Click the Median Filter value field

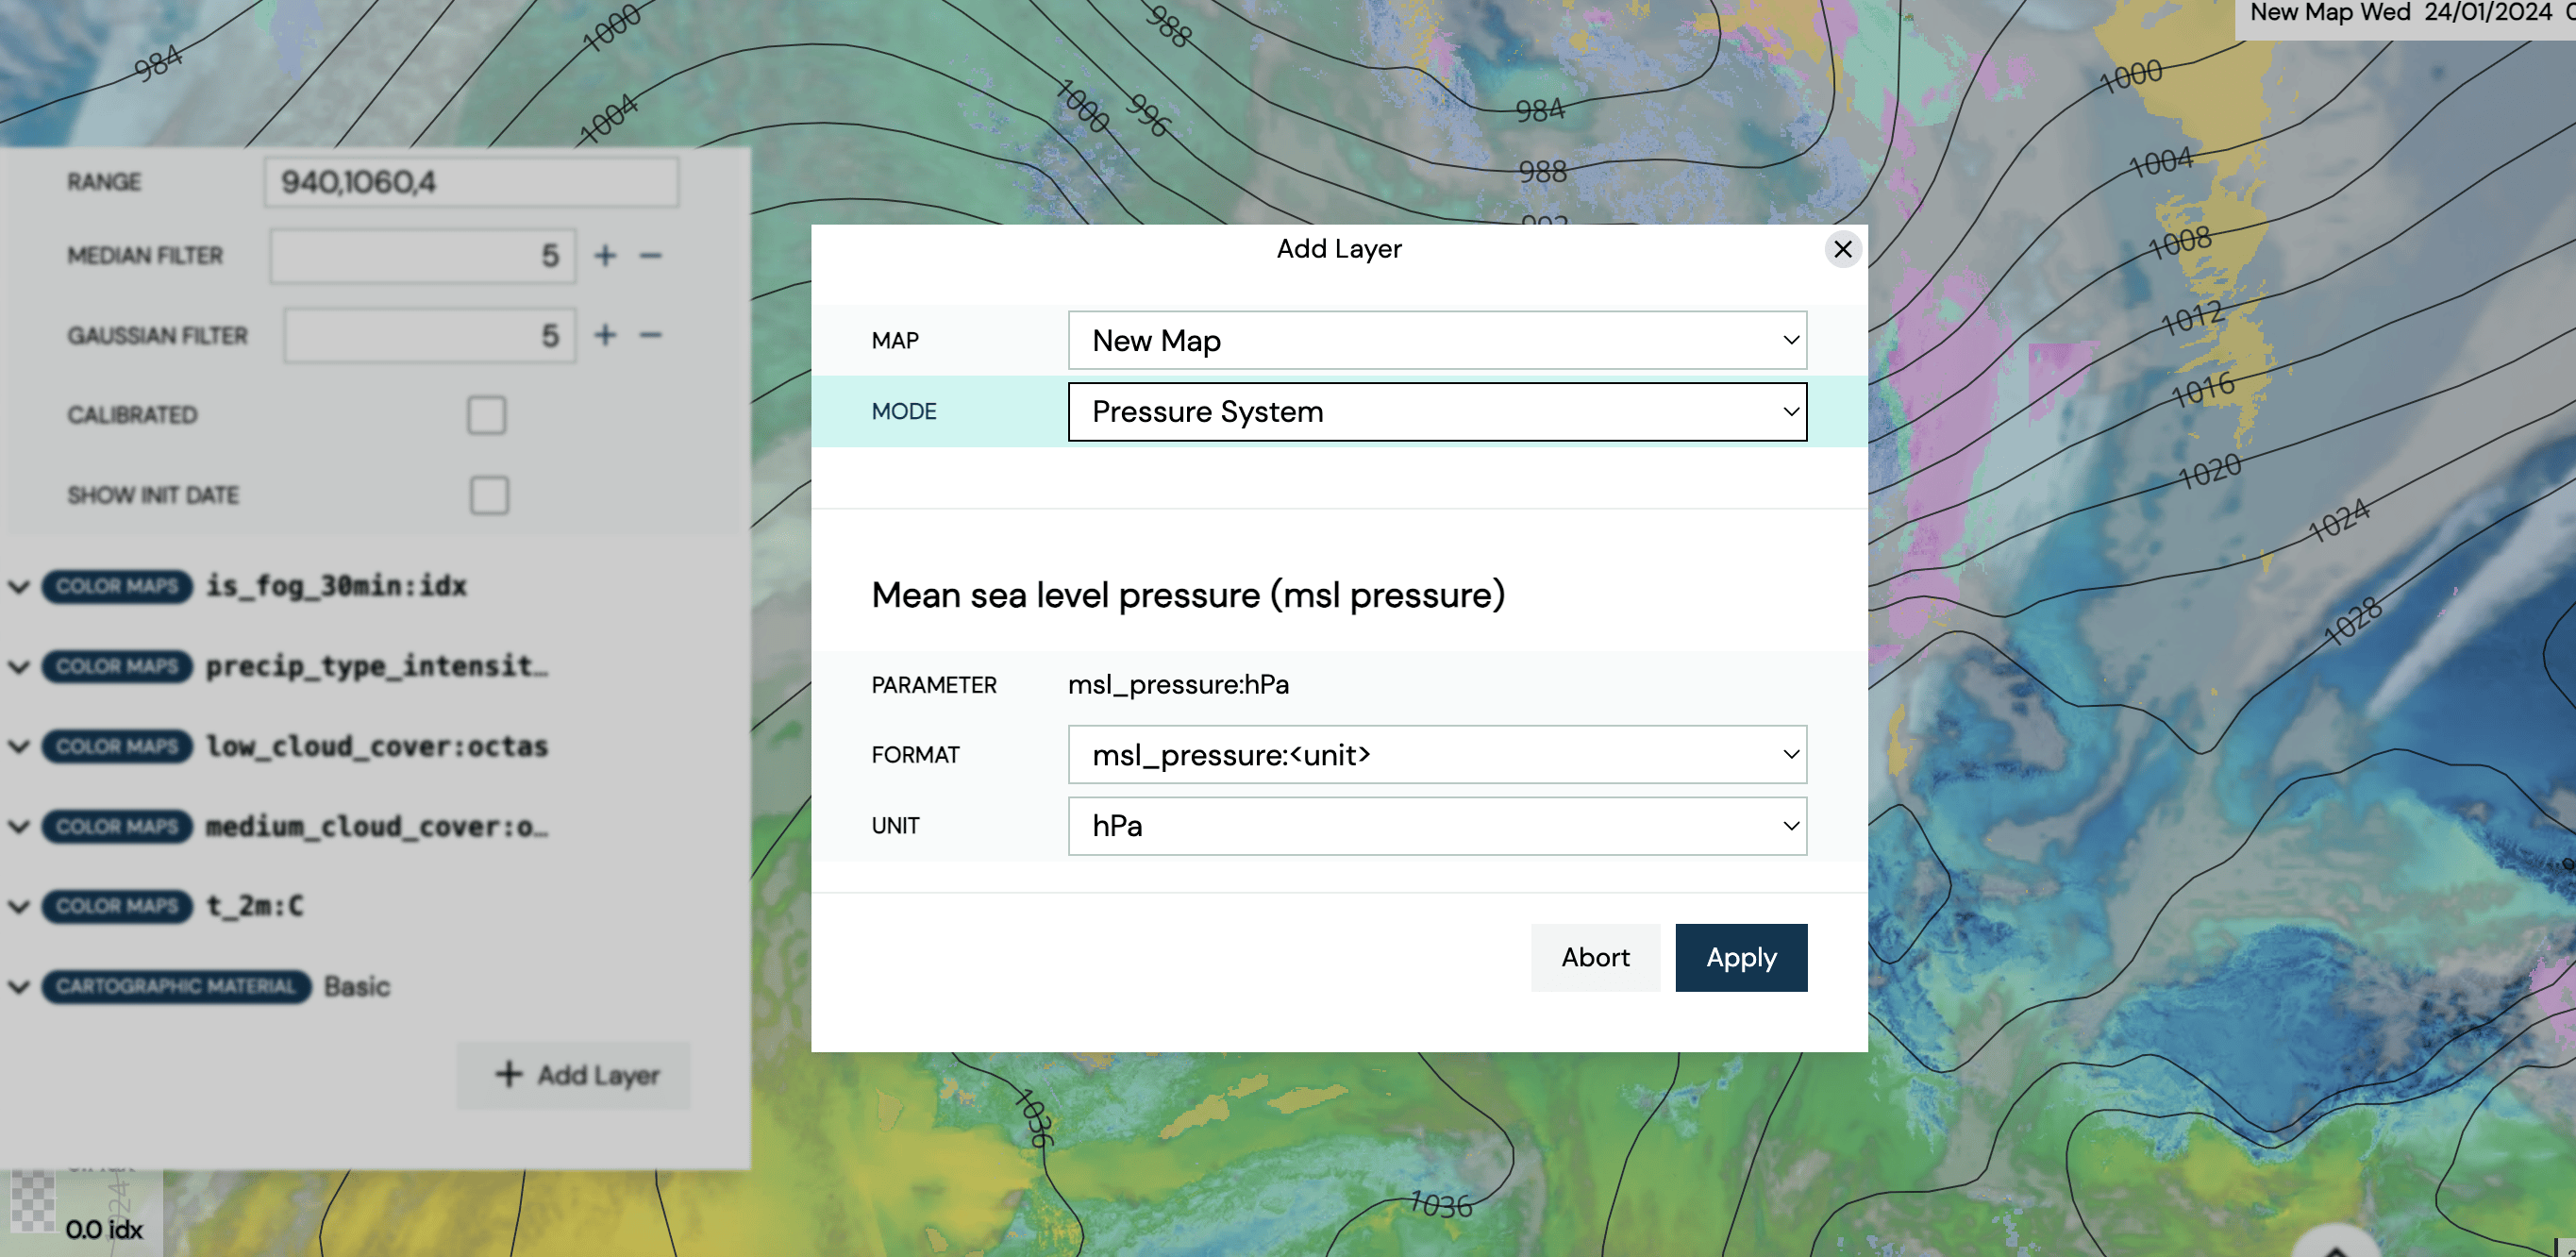[422, 256]
